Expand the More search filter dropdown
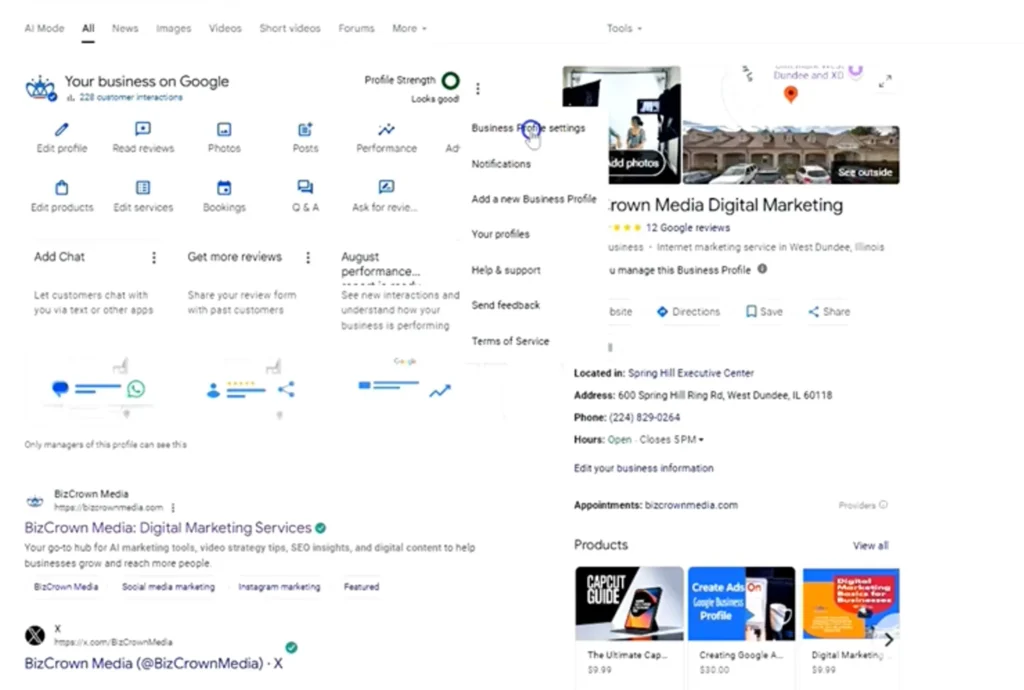1024x690 pixels. (409, 29)
